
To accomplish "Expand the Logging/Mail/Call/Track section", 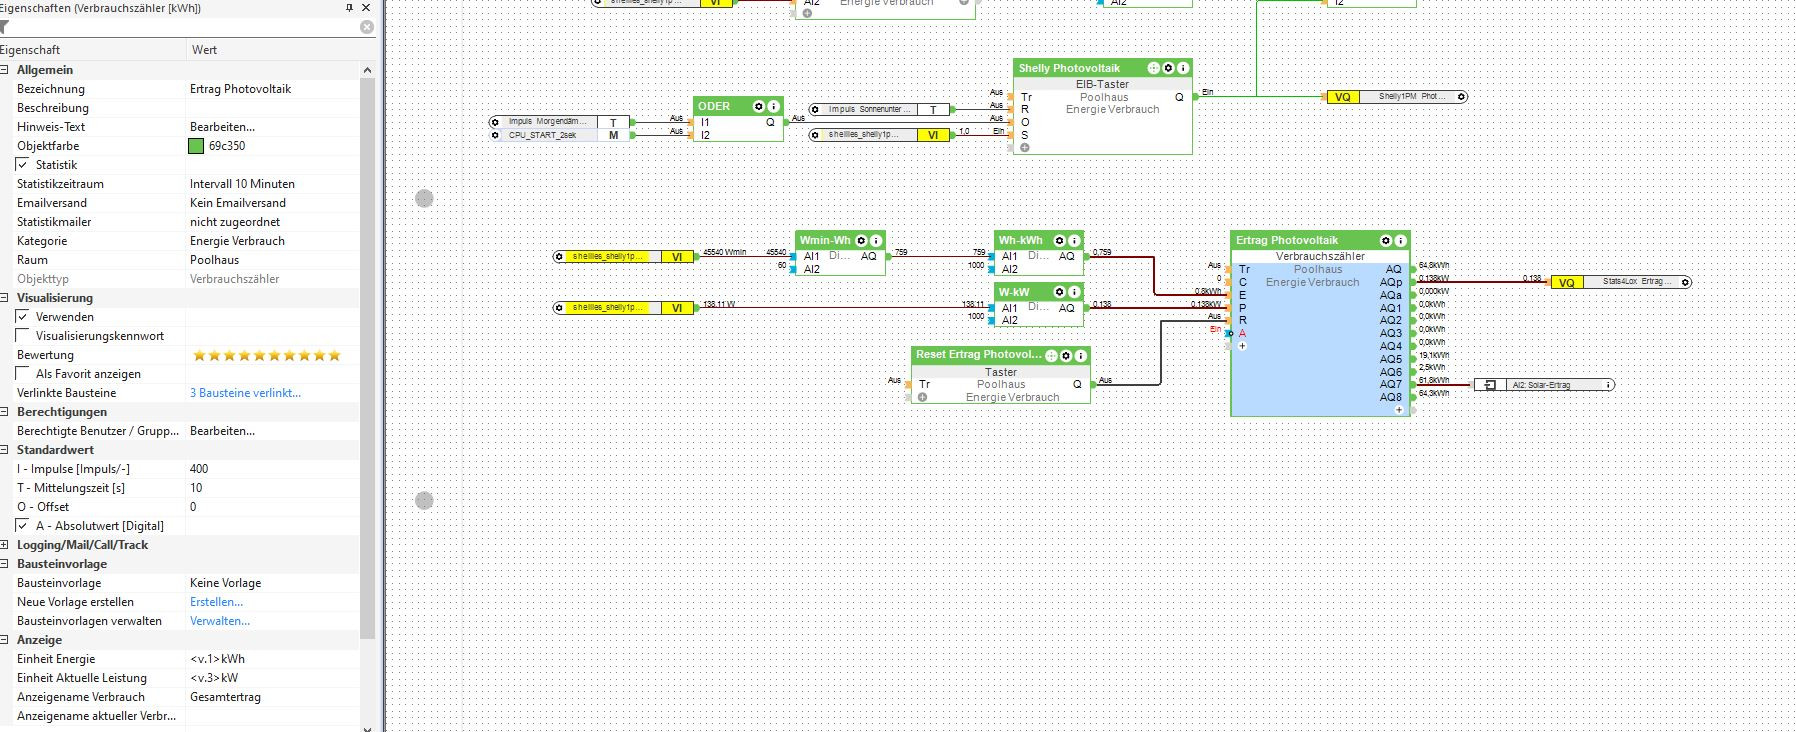I will click(x=5, y=545).
